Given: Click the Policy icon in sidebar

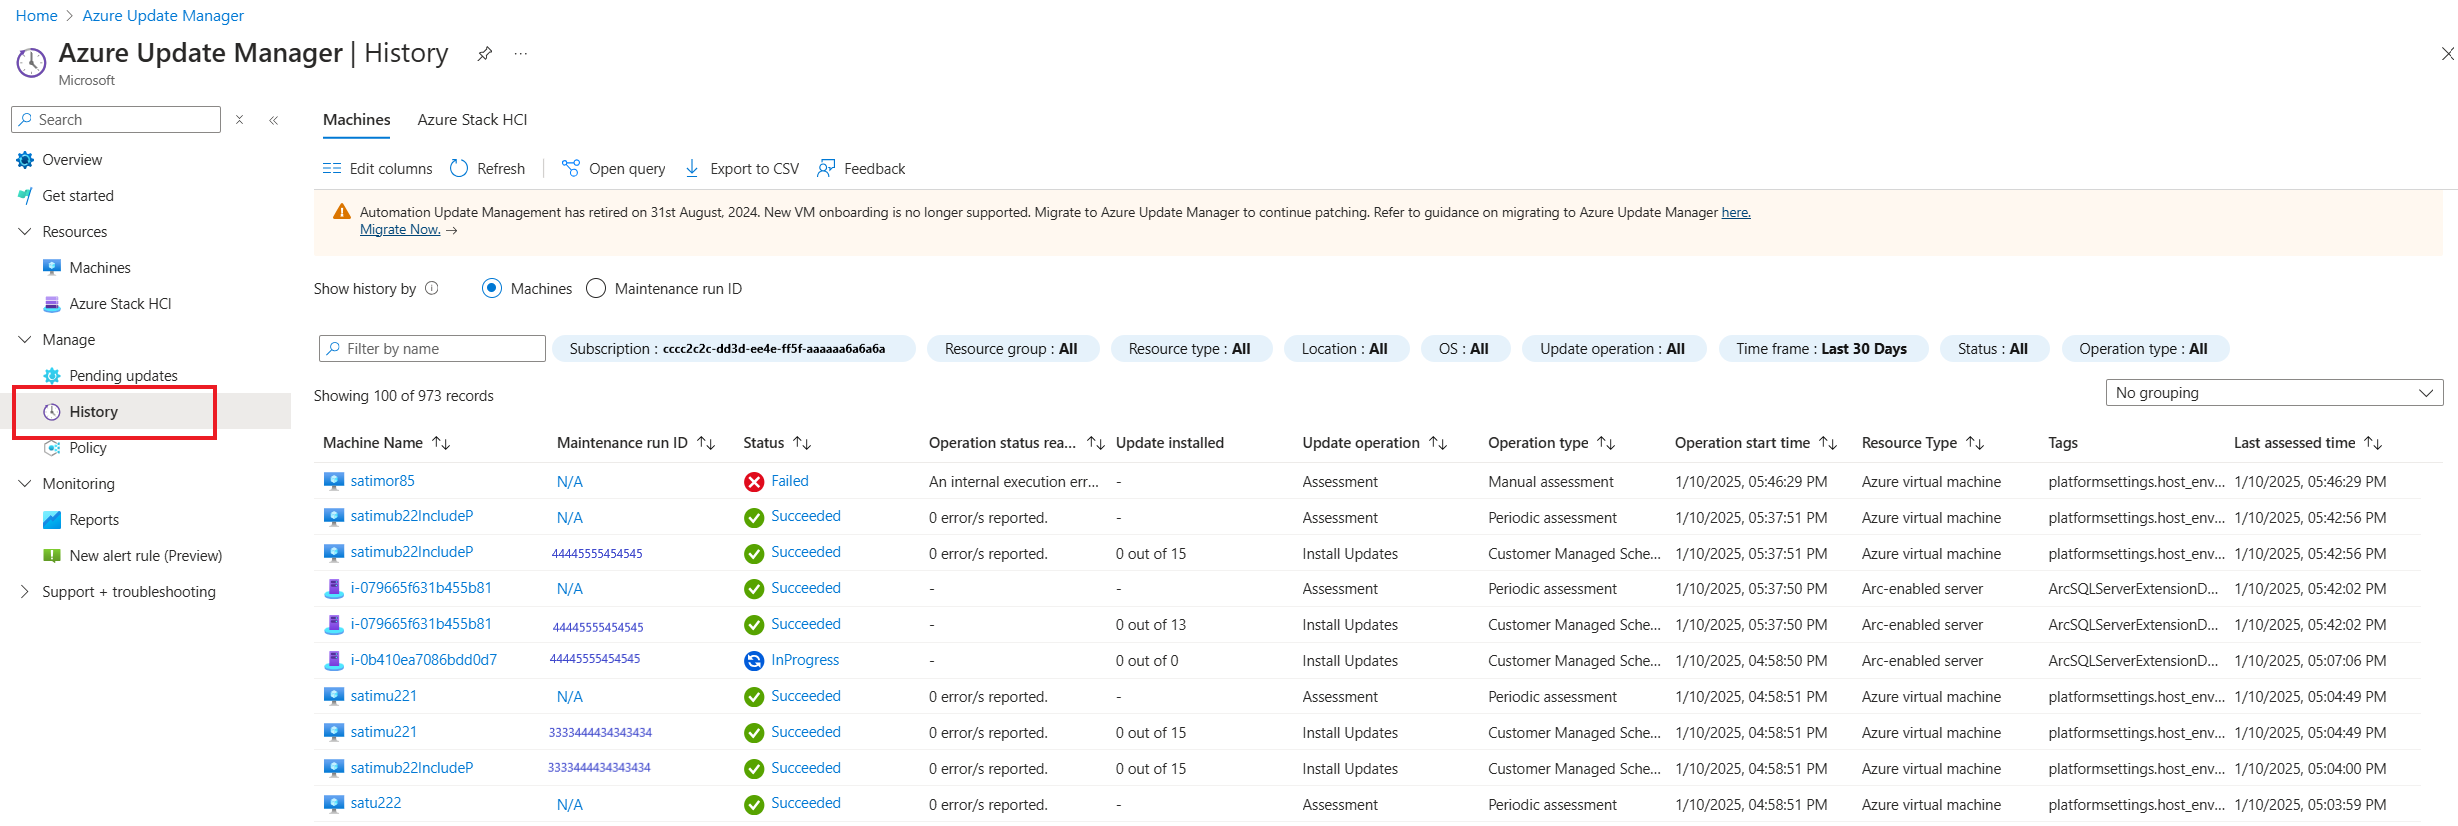Looking at the screenshot, I should tap(52, 448).
